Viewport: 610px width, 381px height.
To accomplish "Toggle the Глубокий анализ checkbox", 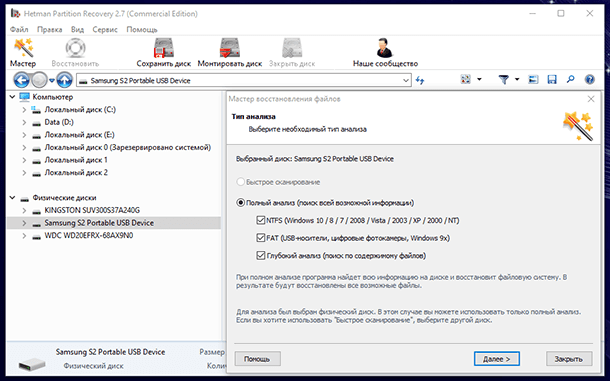I will 261,255.
